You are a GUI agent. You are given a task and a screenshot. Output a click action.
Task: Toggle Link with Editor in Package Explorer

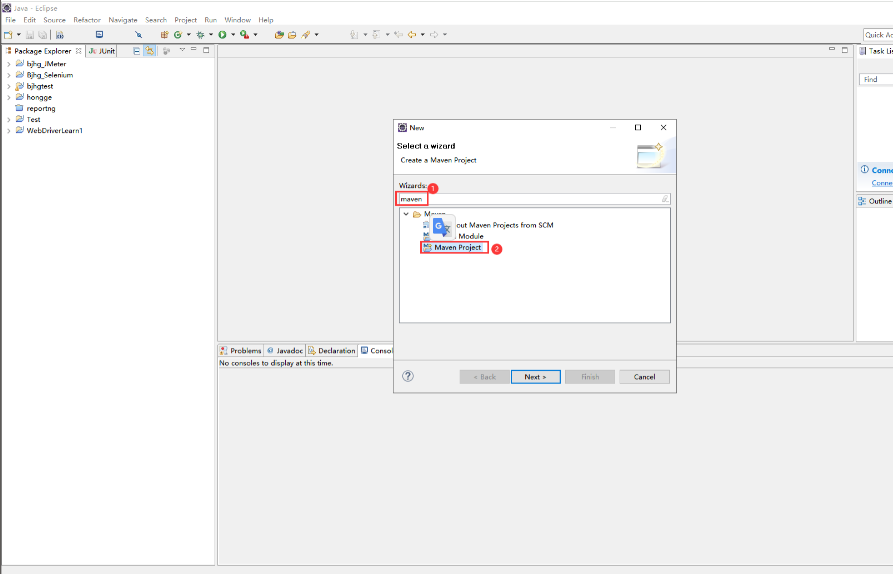(x=149, y=51)
